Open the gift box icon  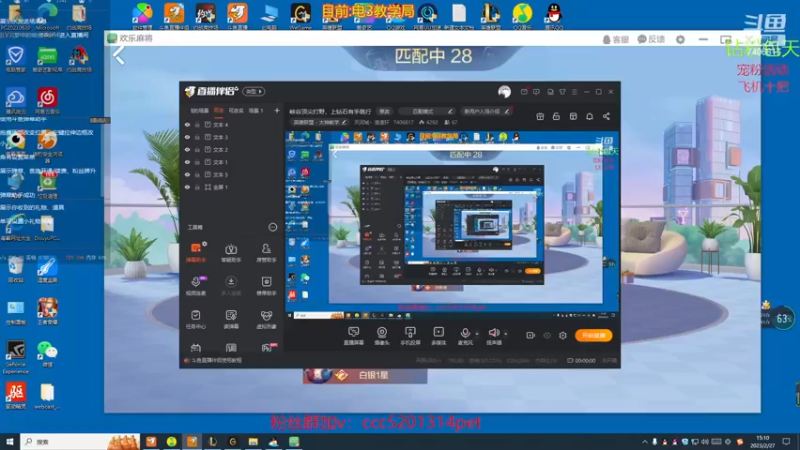[540, 116]
